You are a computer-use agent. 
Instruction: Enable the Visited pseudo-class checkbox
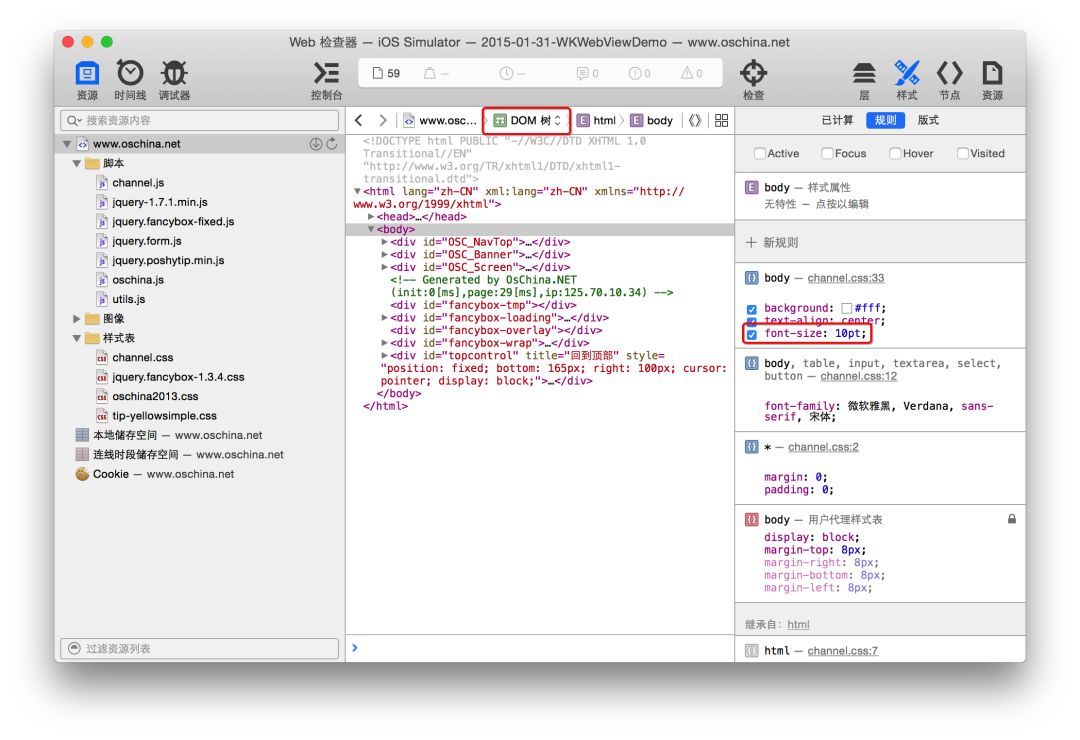pyautogui.click(x=962, y=153)
